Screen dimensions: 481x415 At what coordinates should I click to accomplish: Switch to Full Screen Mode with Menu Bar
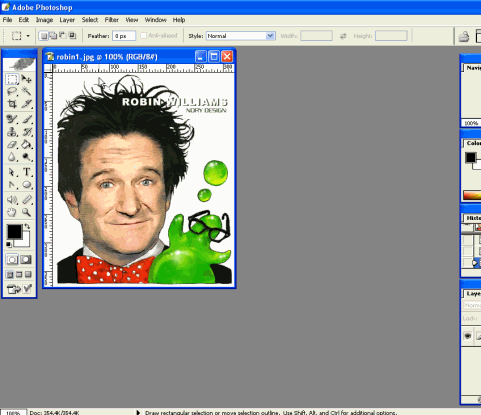point(19,275)
